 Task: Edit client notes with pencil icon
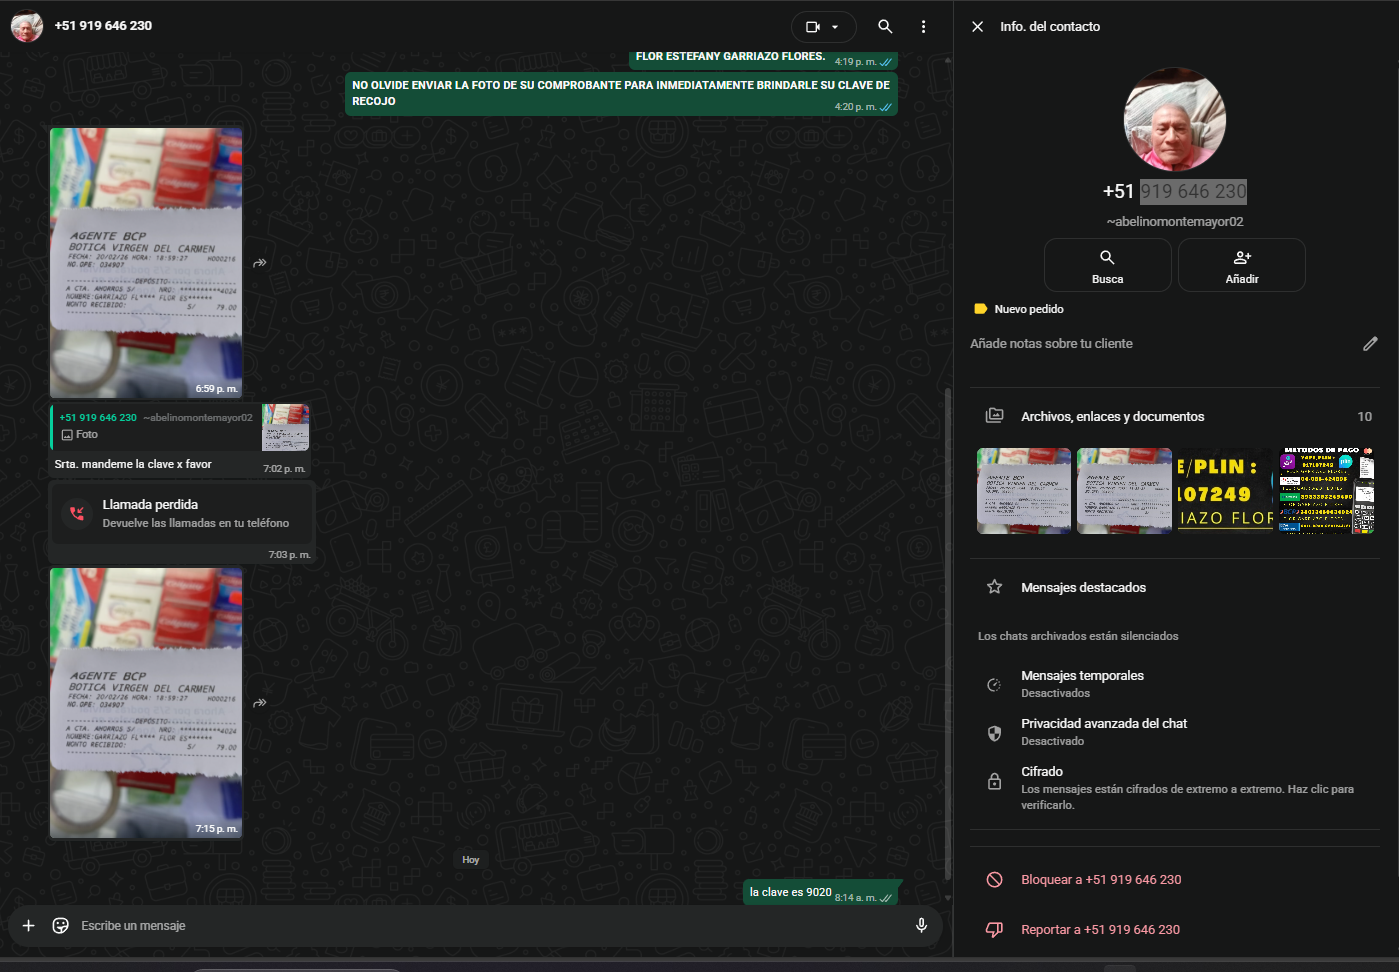click(1370, 344)
